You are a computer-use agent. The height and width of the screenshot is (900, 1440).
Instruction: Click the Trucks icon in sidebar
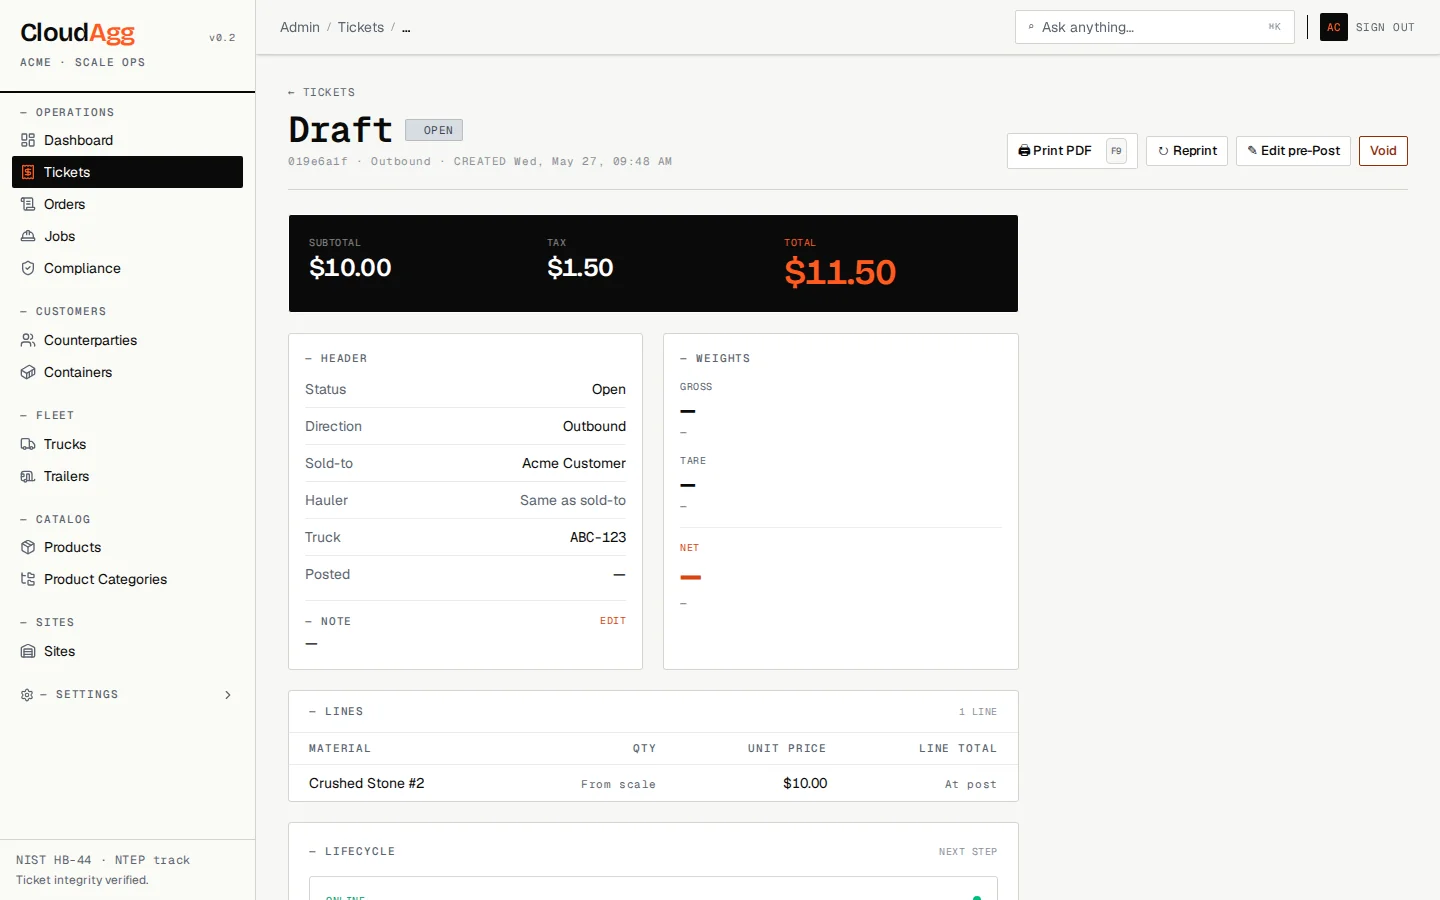(x=28, y=444)
